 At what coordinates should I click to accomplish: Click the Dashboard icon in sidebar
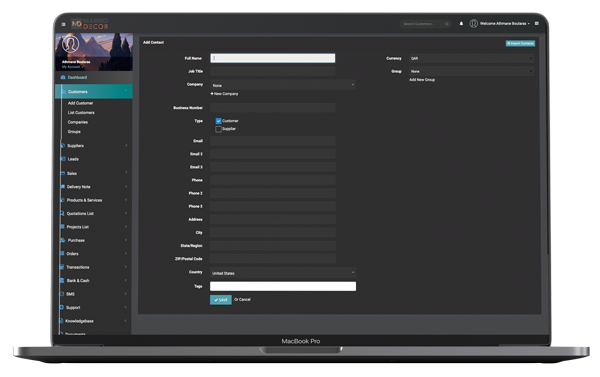coord(63,77)
